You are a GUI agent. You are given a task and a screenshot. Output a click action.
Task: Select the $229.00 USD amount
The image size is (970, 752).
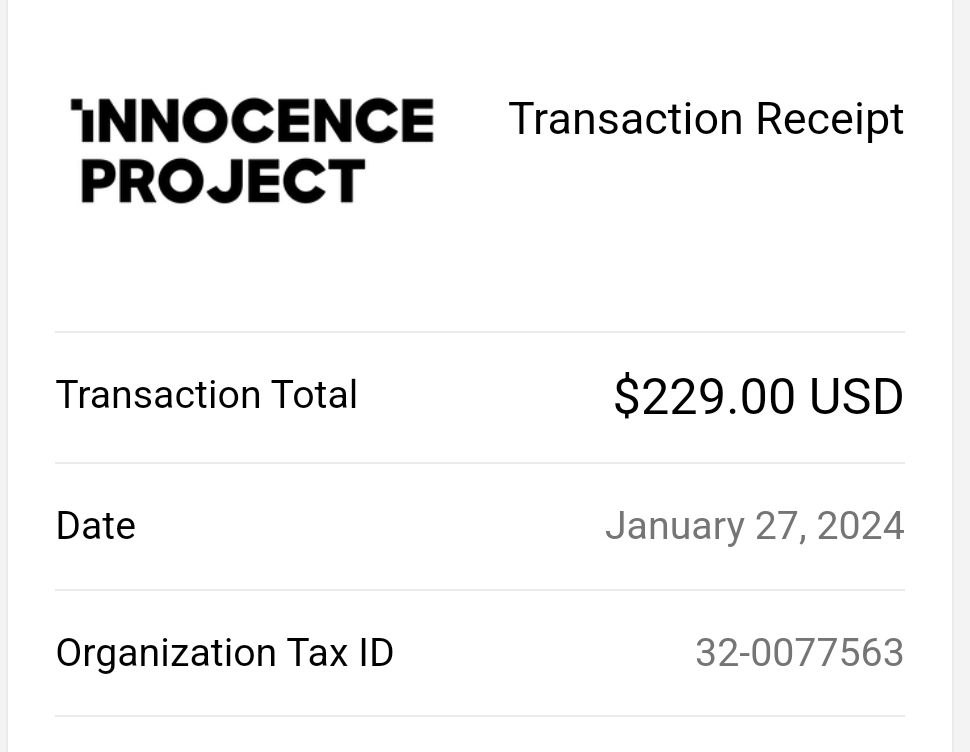[x=758, y=396]
